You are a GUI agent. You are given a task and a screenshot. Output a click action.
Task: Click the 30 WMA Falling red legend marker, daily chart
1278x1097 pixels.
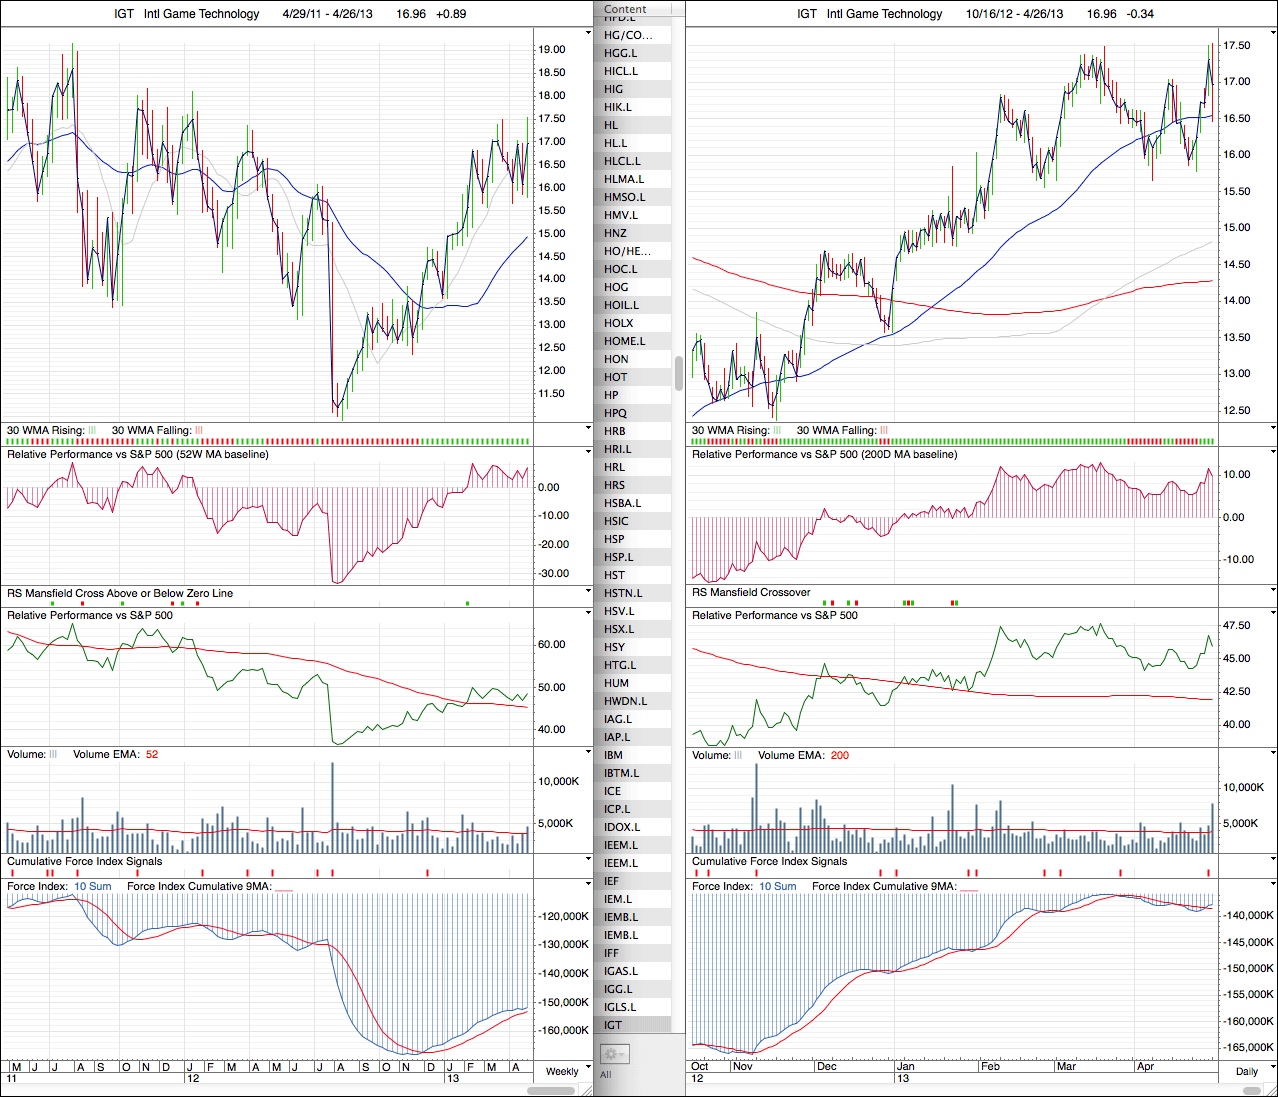tap(883, 431)
